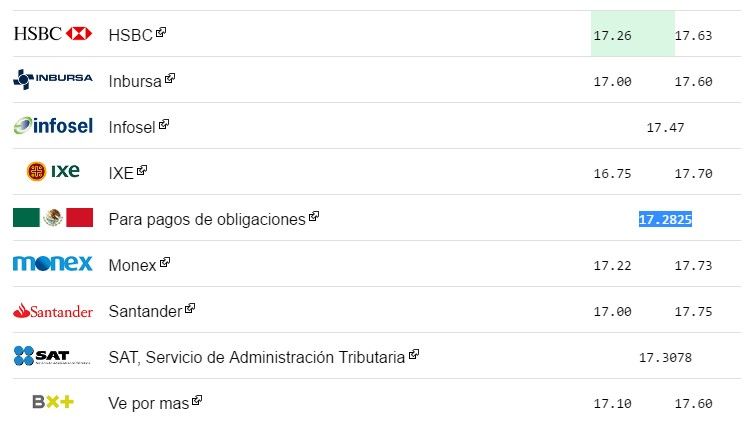
Task: Click the highlighted 17.2825 rate value
Action: click(665, 219)
